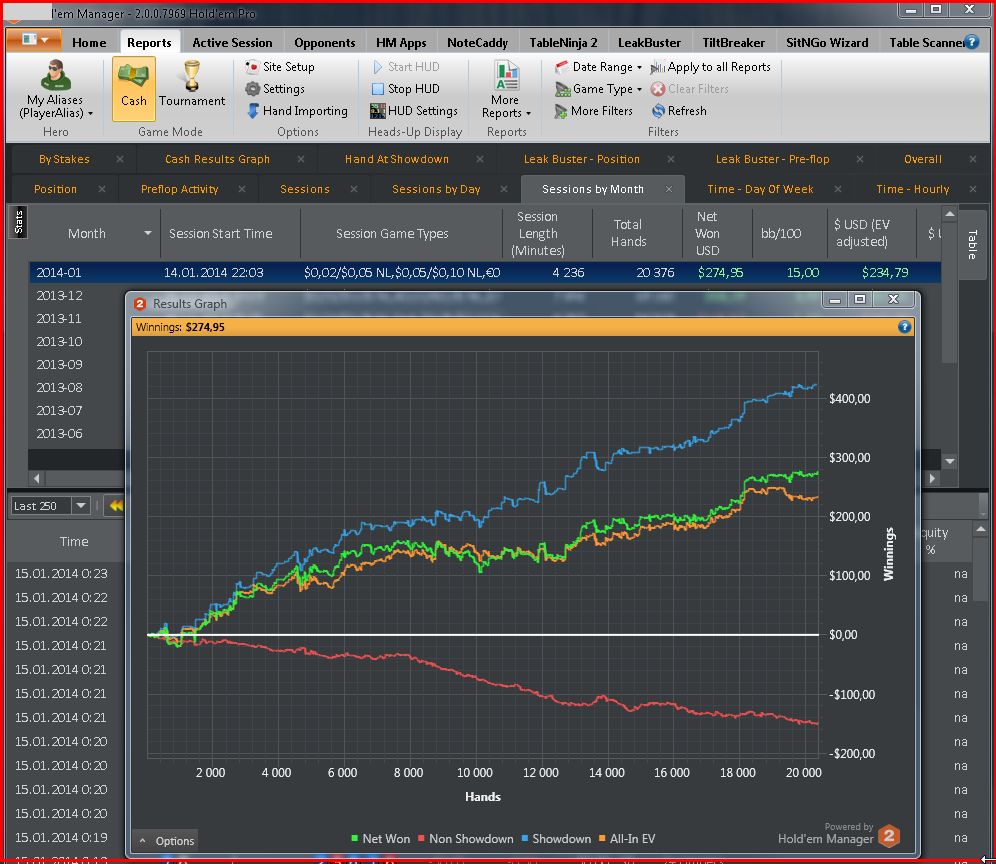Sort hands by Time column
The width and height of the screenshot is (996, 864).
(x=74, y=541)
